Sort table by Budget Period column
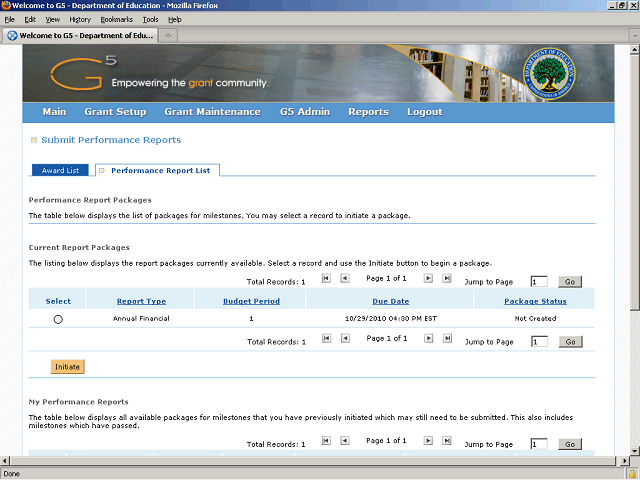Image resolution: width=640 pixels, height=480 pixels. (x=251, y=301)
